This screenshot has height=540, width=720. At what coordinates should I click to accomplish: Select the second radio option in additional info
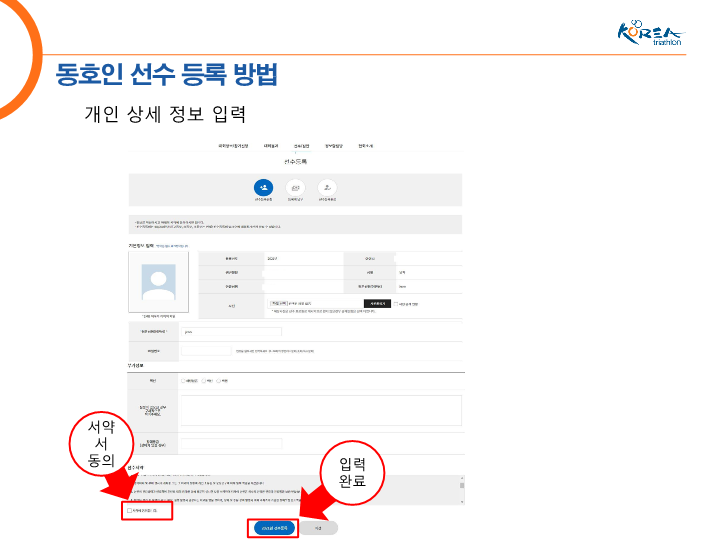(x=203, y=381)
